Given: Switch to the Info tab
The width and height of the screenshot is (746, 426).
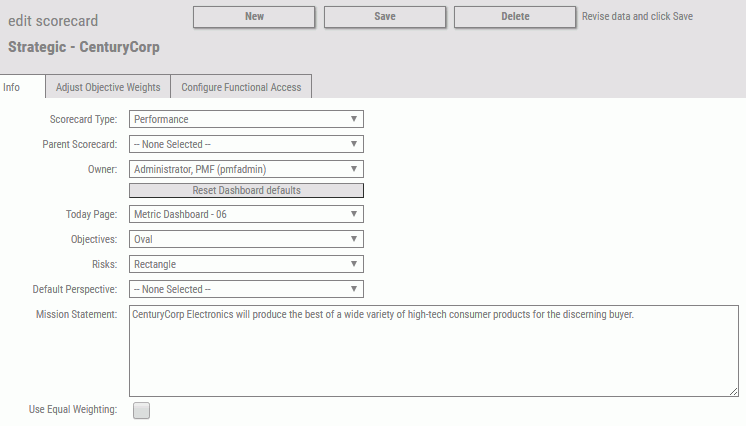Looking at the screenshot, I should tap(22, 87).
